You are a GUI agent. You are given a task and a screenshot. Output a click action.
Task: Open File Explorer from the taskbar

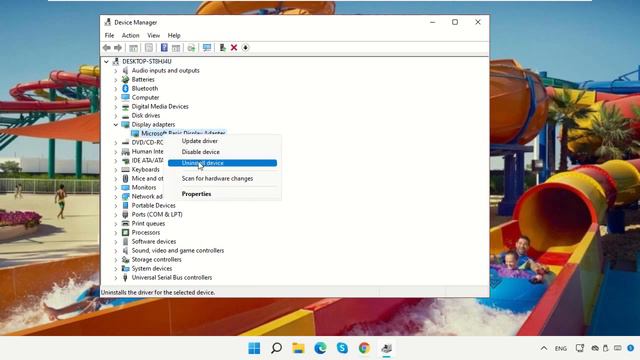click(x=298, y=348)
